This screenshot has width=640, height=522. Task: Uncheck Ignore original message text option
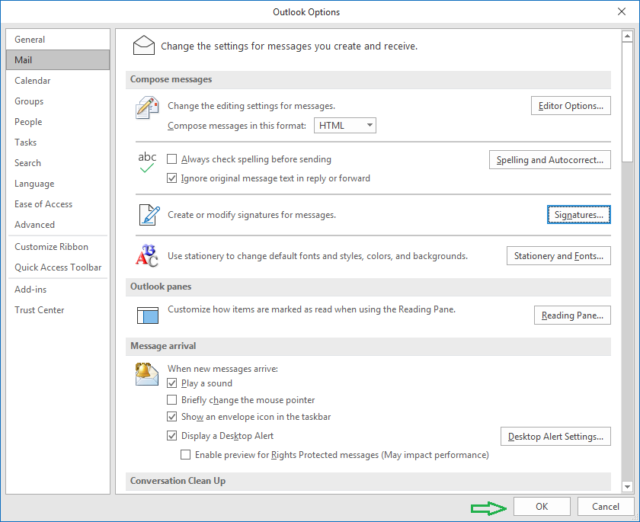click(172, 178)
